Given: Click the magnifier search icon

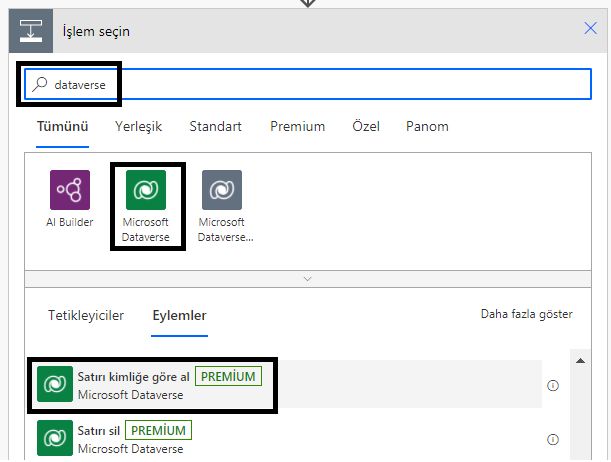Looking at the screenshot, I should tap(40, 84).
